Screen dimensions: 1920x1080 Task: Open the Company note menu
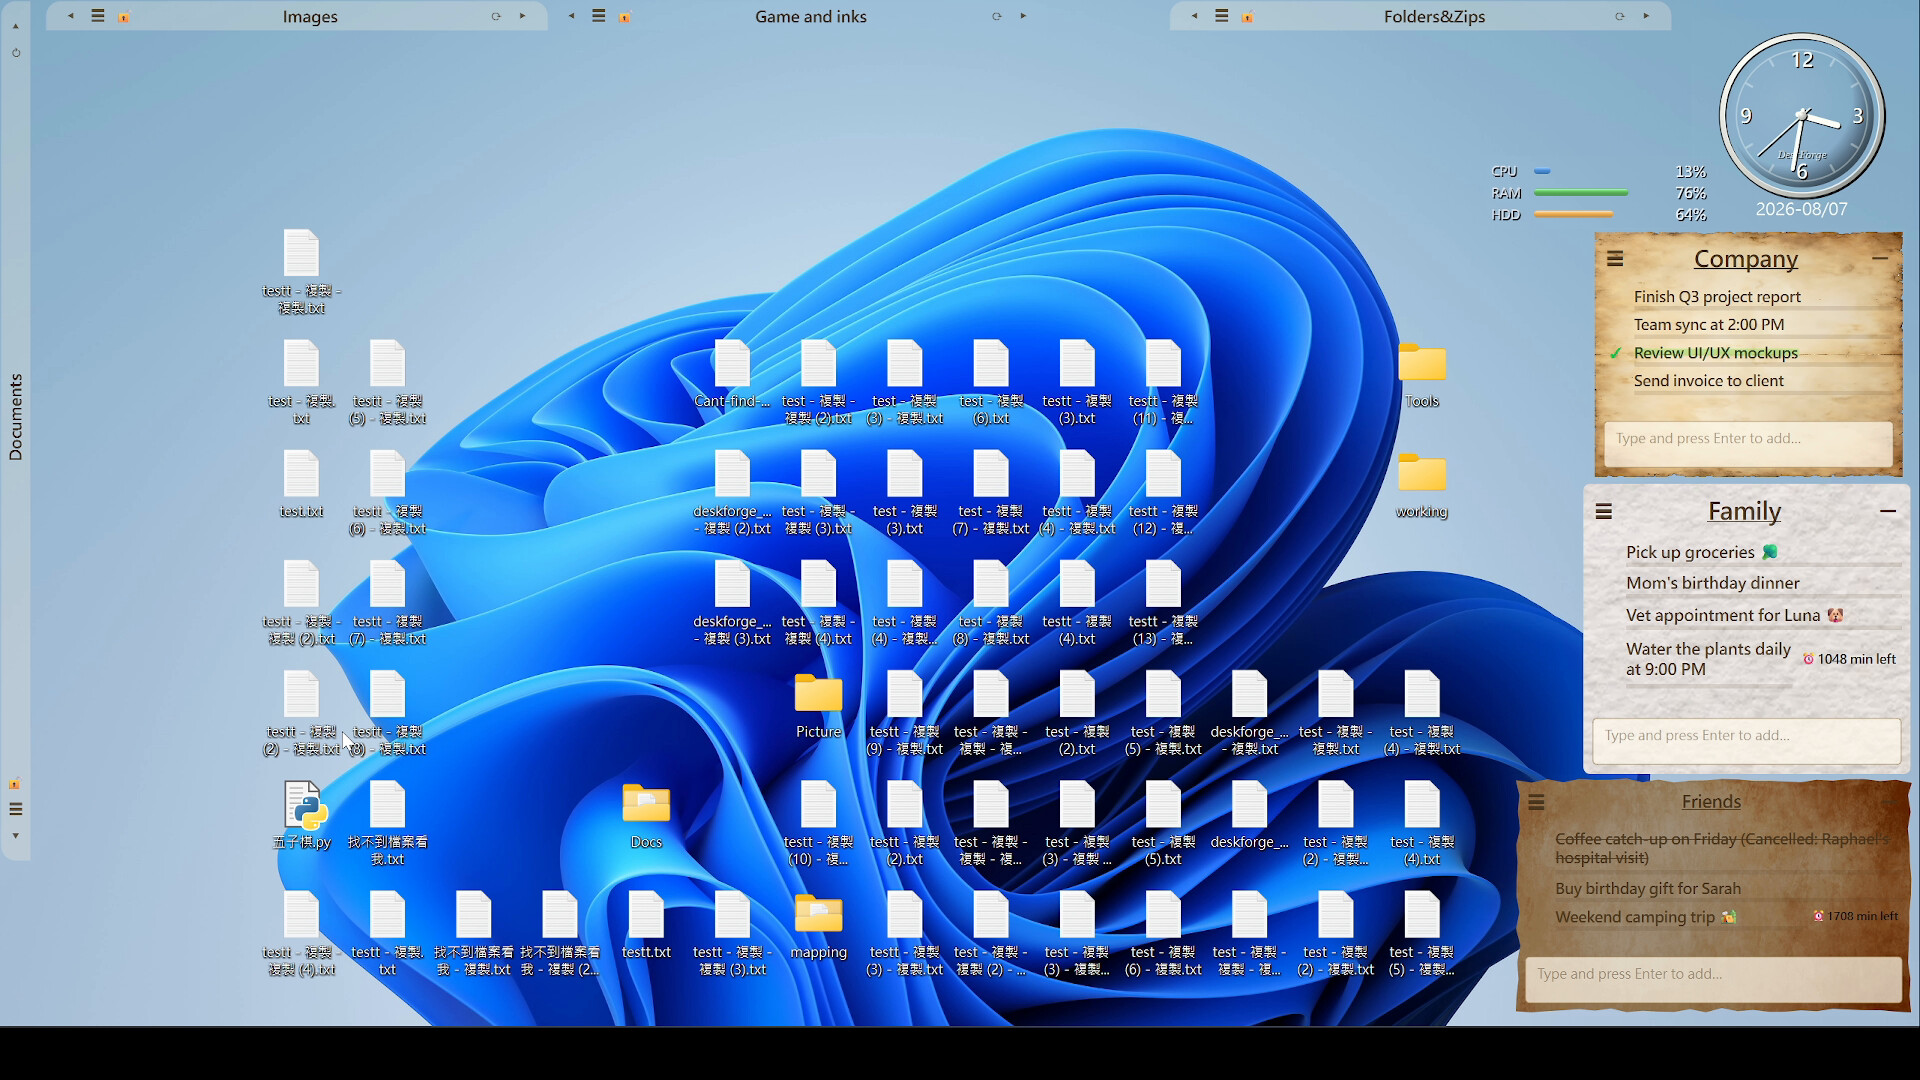1615,259
